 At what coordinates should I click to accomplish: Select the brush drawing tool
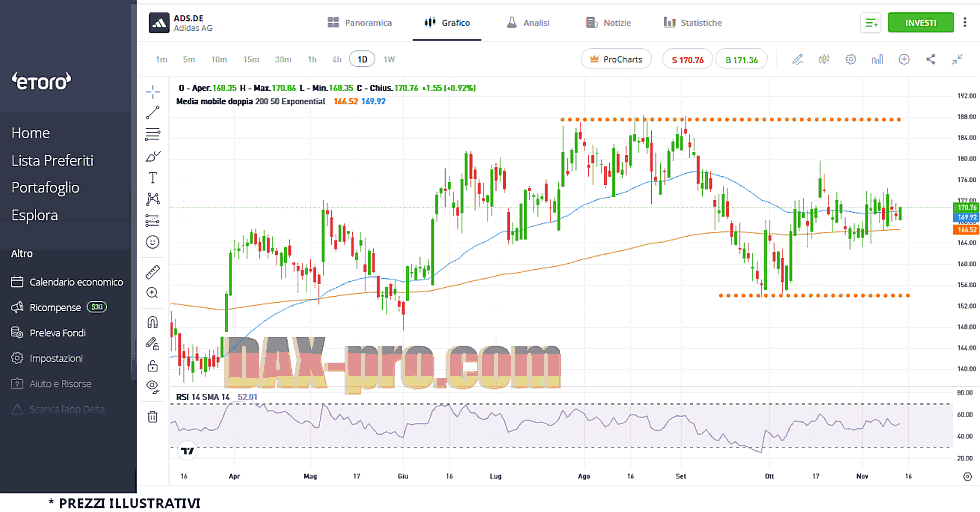[x=152, y=156]
